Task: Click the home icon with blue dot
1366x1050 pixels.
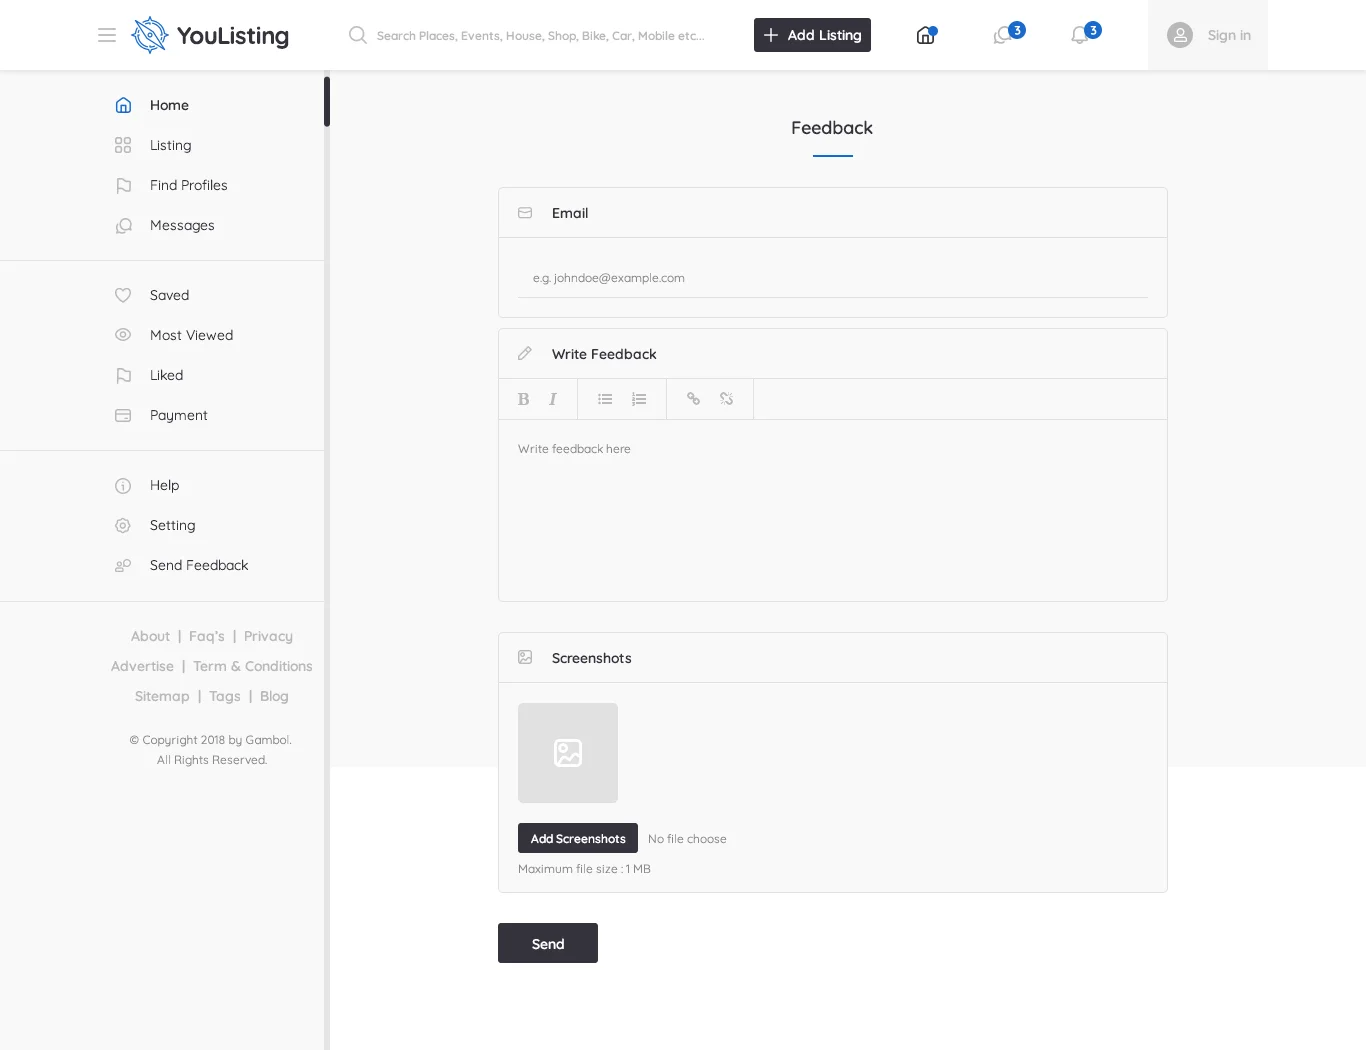Action: (925, 36)
